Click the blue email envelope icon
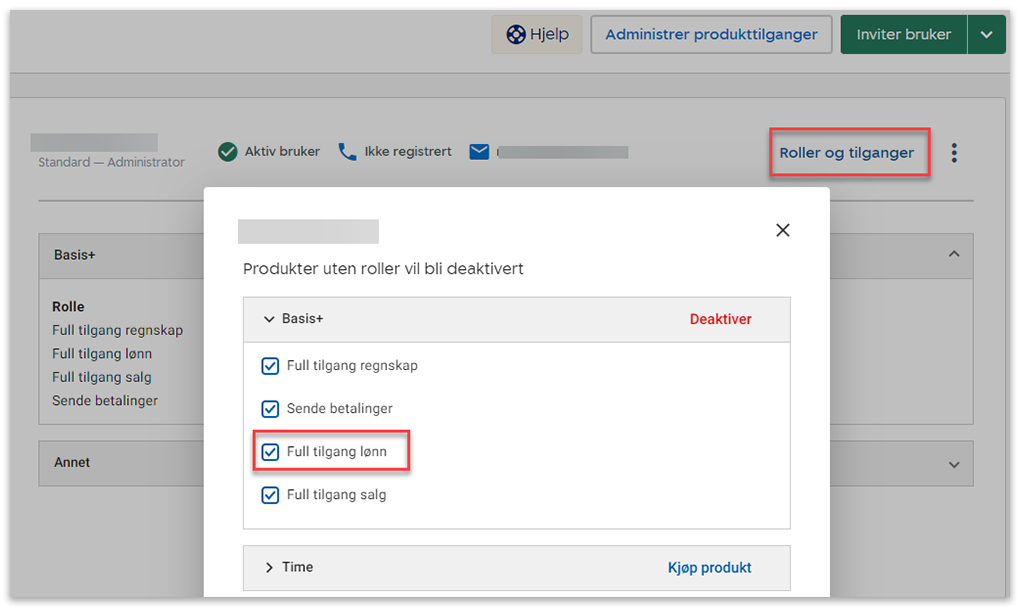The height and width of the screenshot is (607, 1020). [480, 152]
